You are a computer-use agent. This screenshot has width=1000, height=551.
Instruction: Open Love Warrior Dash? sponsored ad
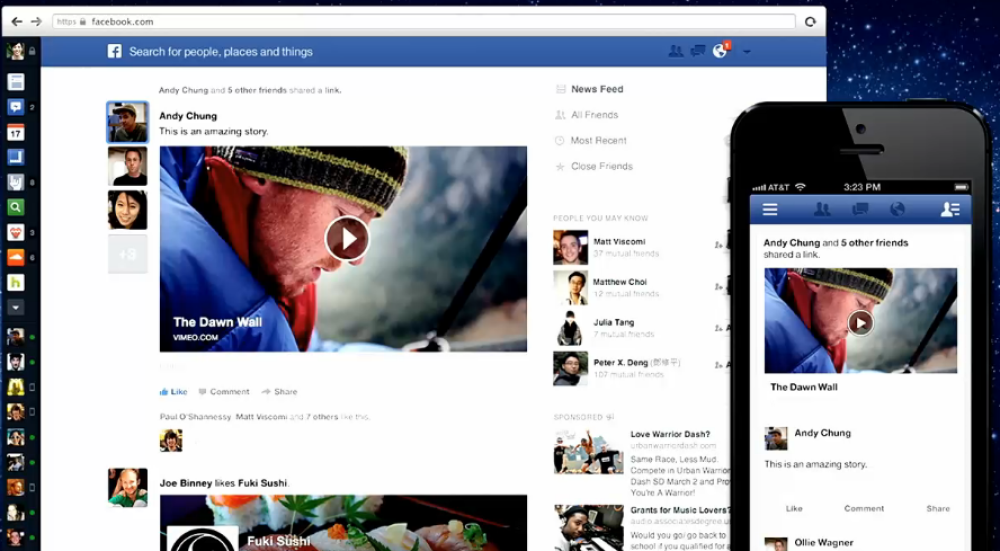coord(670,434)
